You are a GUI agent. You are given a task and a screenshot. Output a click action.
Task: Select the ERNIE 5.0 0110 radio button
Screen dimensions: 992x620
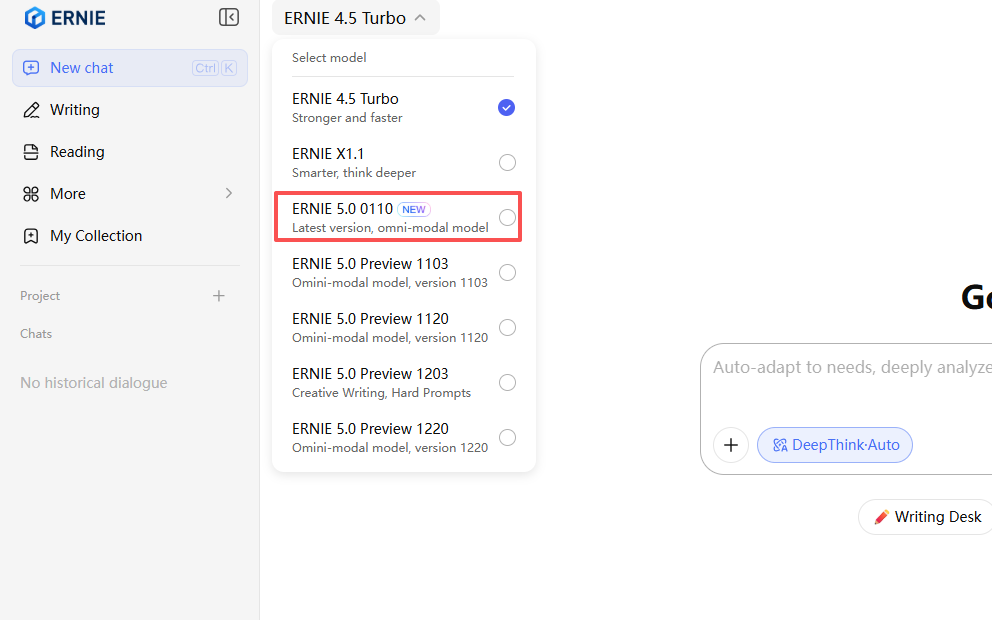point(507,218)
